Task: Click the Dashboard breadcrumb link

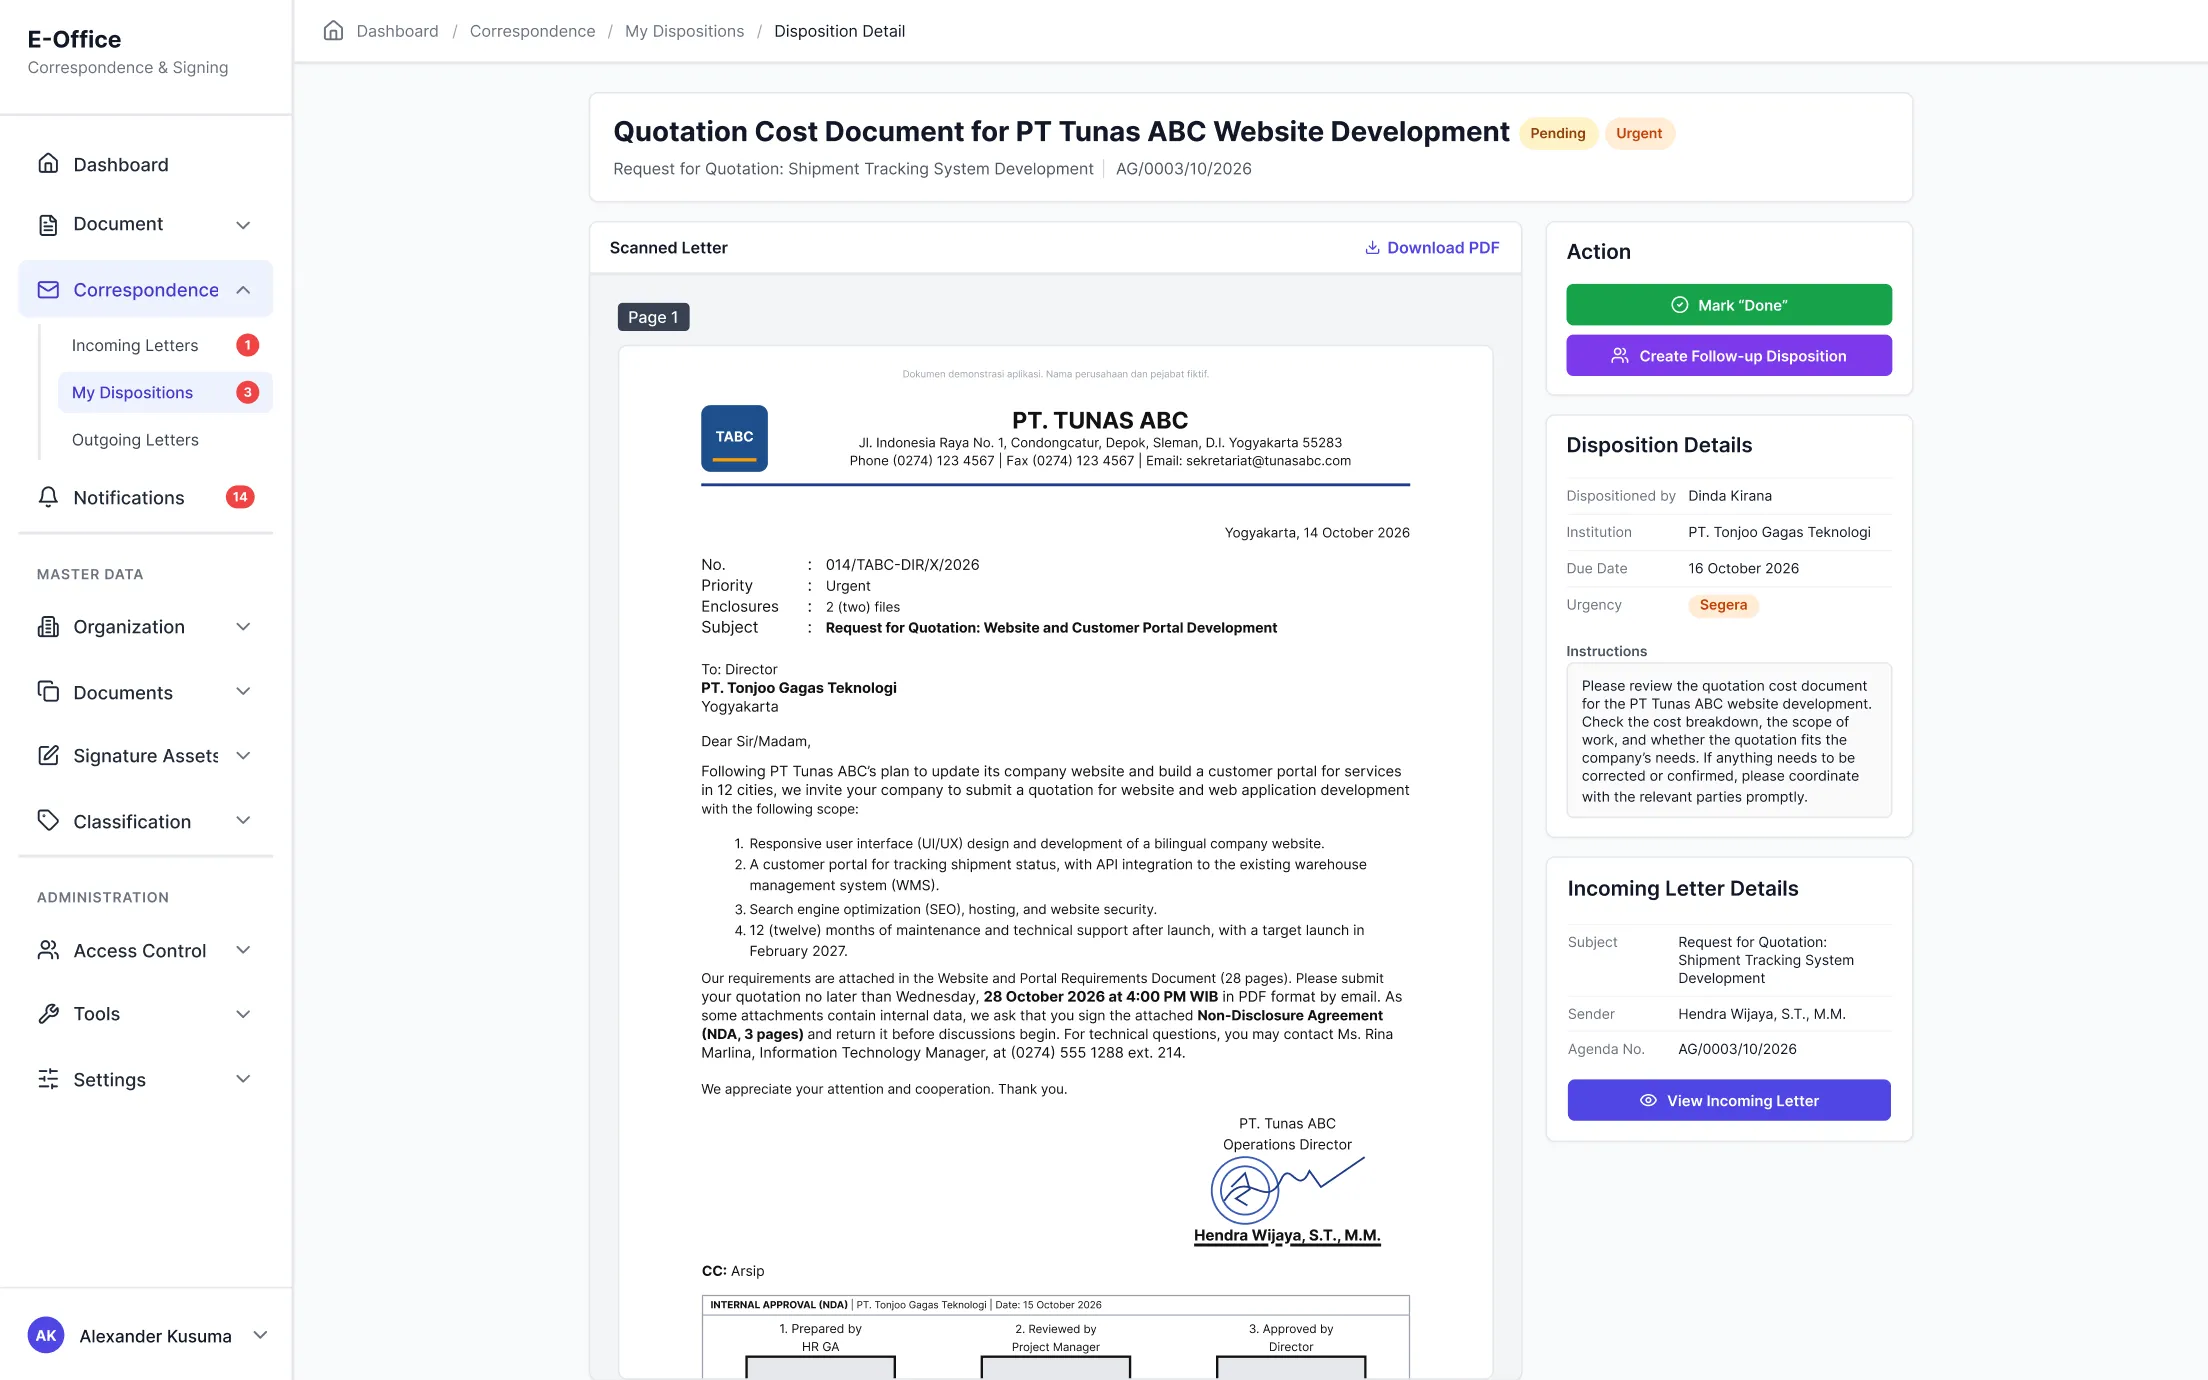Action: (x=397, y=31)
